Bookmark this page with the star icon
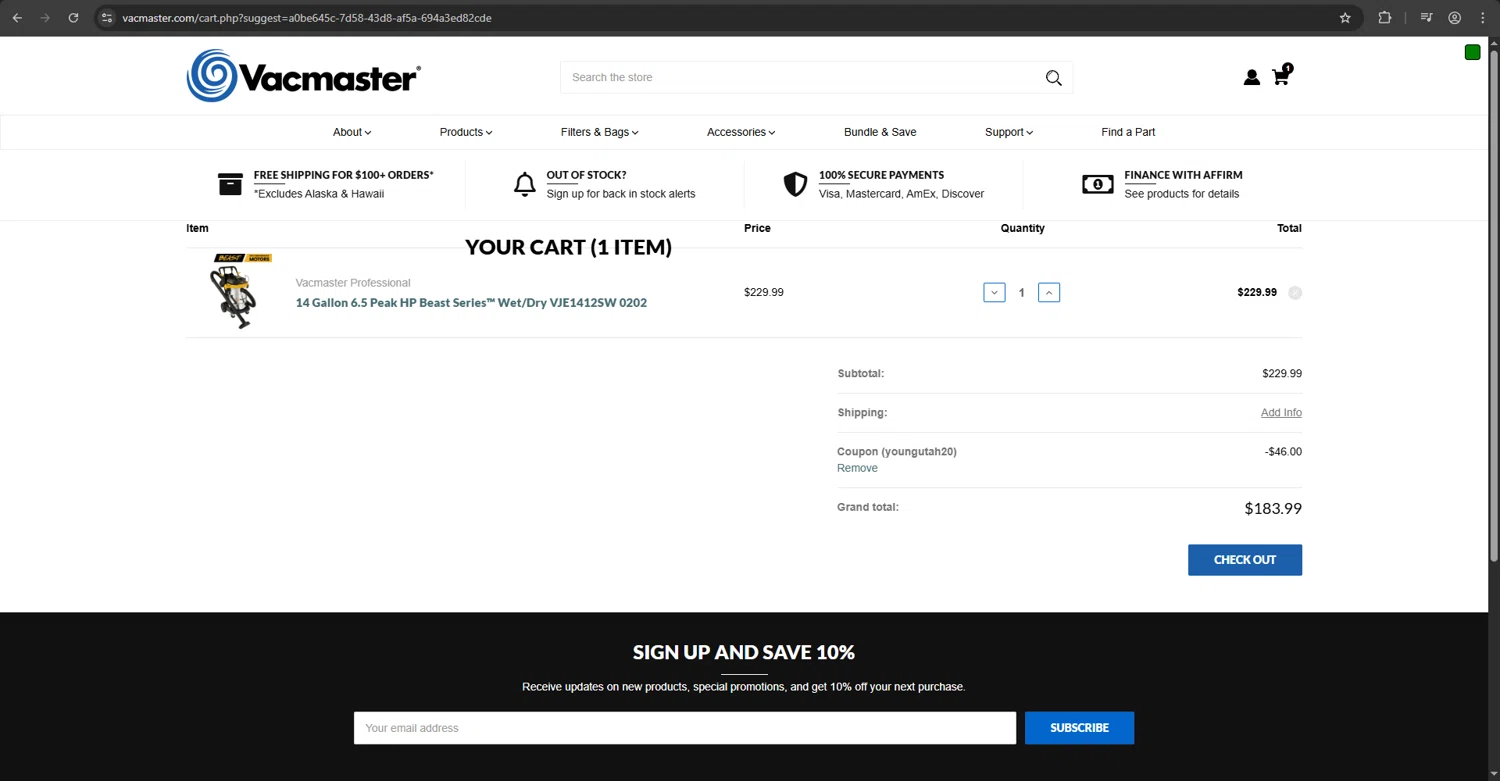Image resolution: width=1500 pixels, height=781 pixels. click(1345, 18)
